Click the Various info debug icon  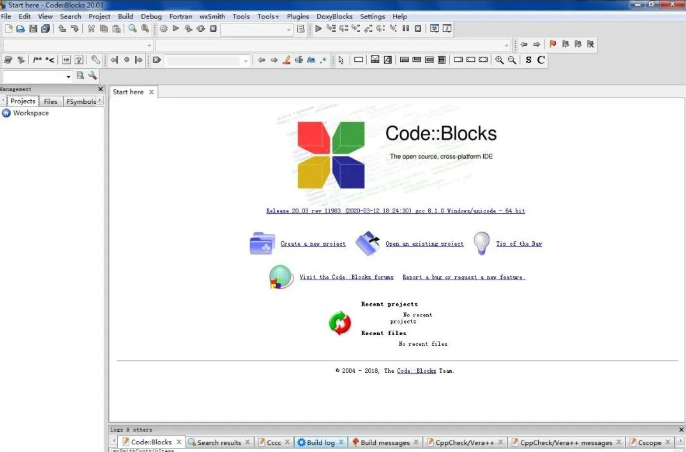447,29
